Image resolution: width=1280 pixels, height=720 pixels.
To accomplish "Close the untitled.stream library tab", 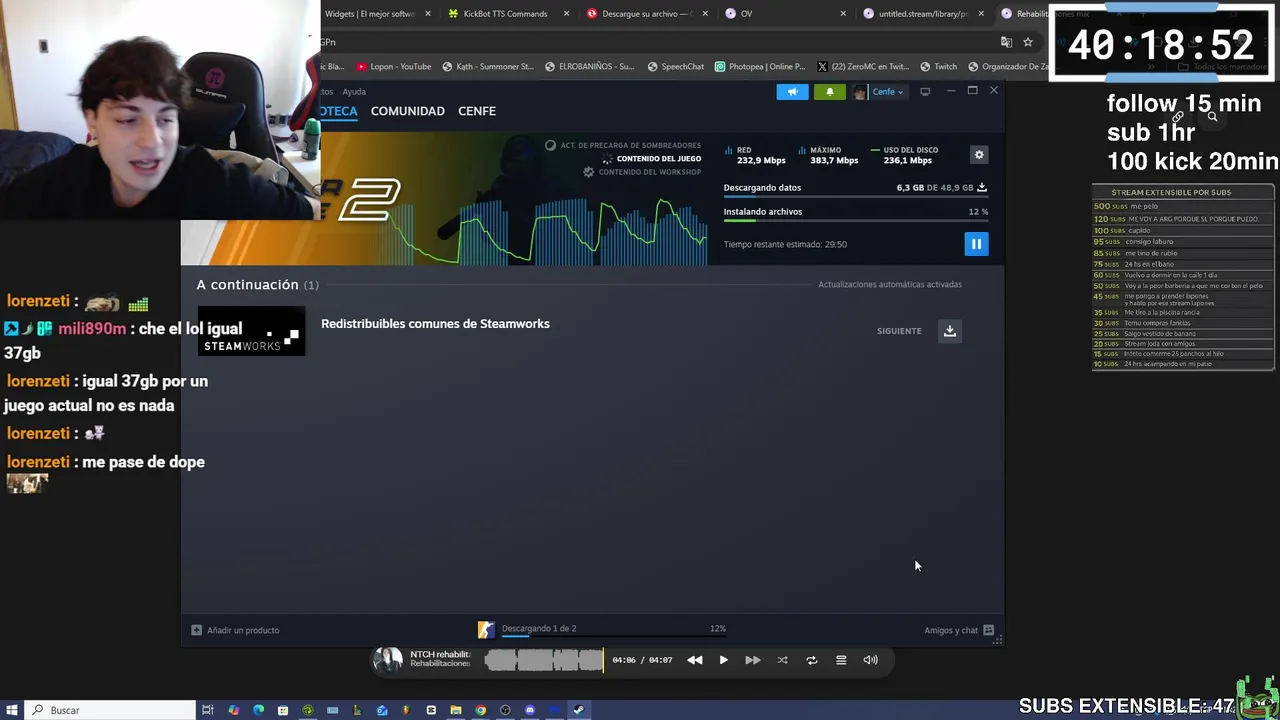I will coord(981,14).
